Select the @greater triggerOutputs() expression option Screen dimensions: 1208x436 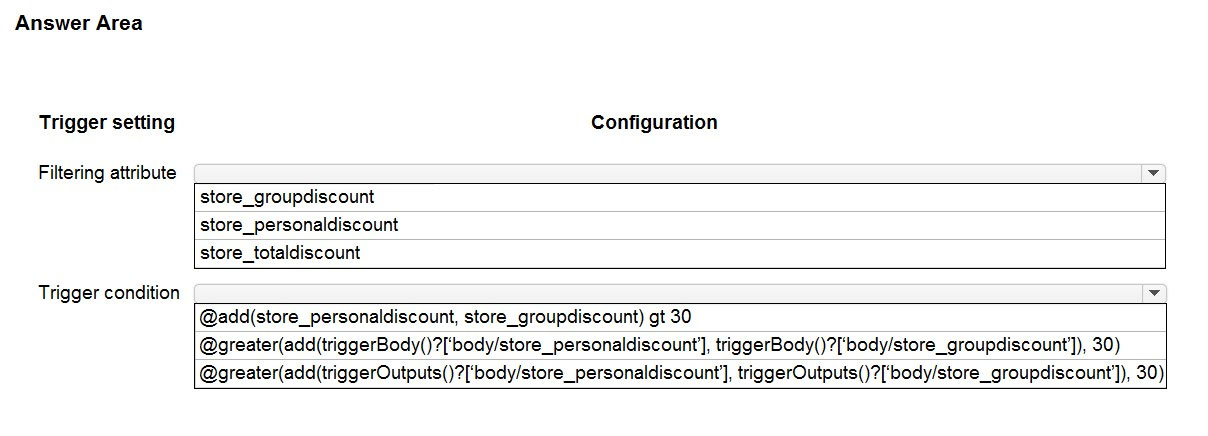pyautogui.click(x=680, y=373)
